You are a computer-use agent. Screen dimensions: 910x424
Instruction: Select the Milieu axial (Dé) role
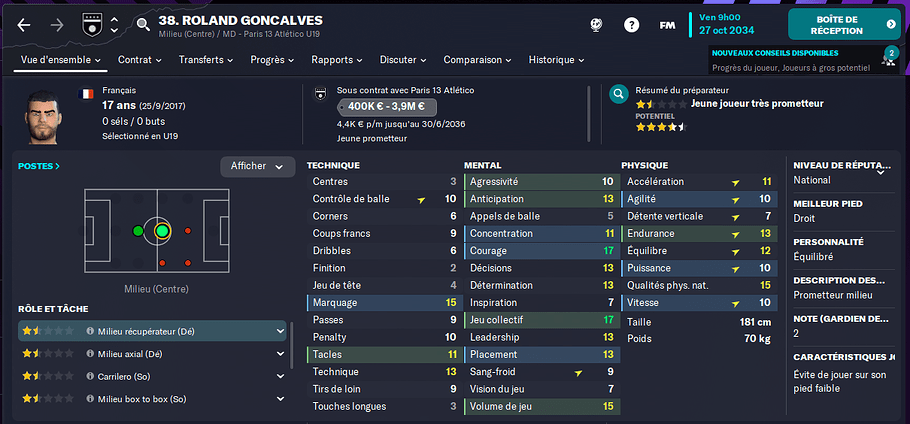152,354
